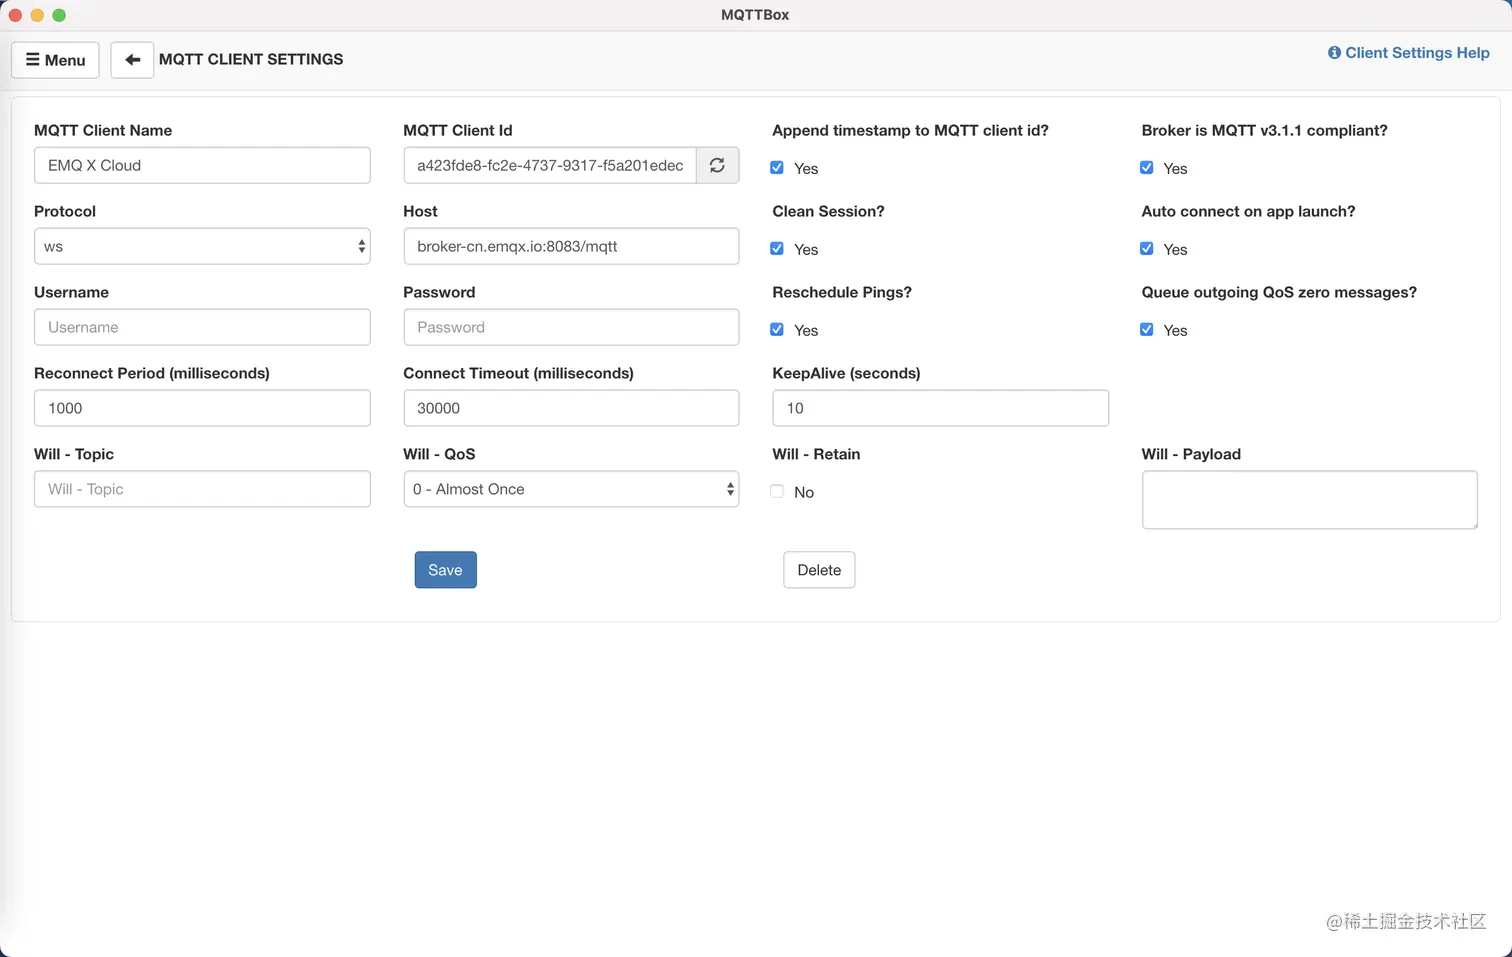The width and height of the screenshot is (1512, 957).
Task: Uncheck Broker is MQTT v3.1.1 compliant
Action: 1147,168
